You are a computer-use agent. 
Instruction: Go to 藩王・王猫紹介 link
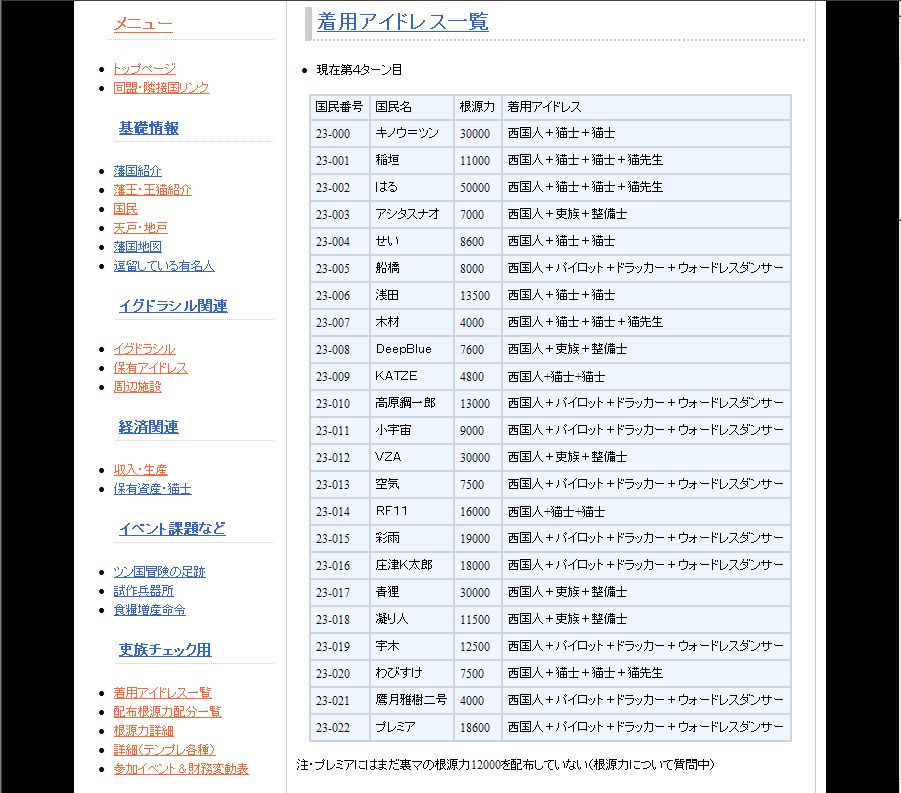coord(152,190)
